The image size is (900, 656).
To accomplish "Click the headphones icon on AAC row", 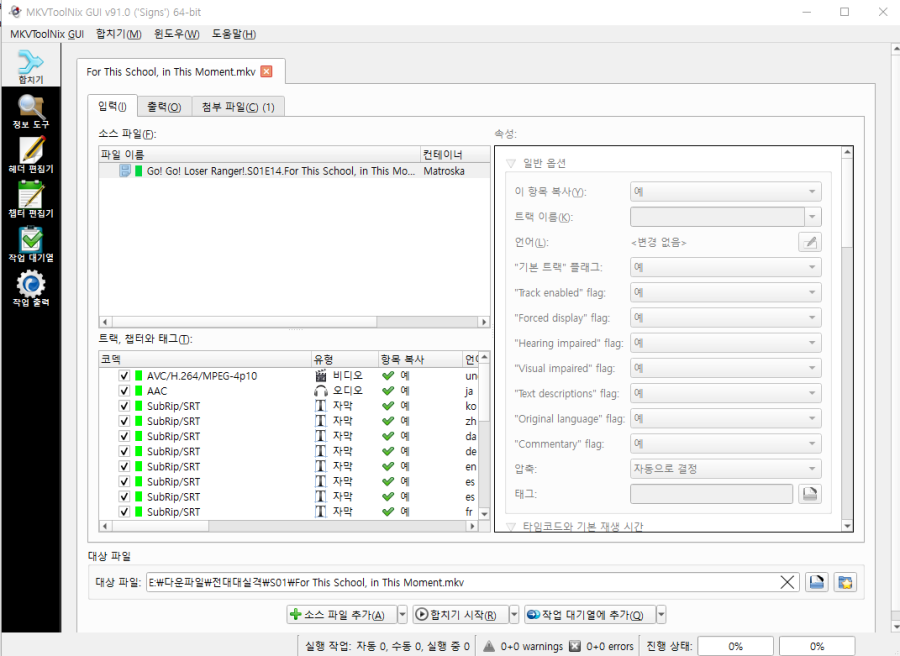I will 321,391.
